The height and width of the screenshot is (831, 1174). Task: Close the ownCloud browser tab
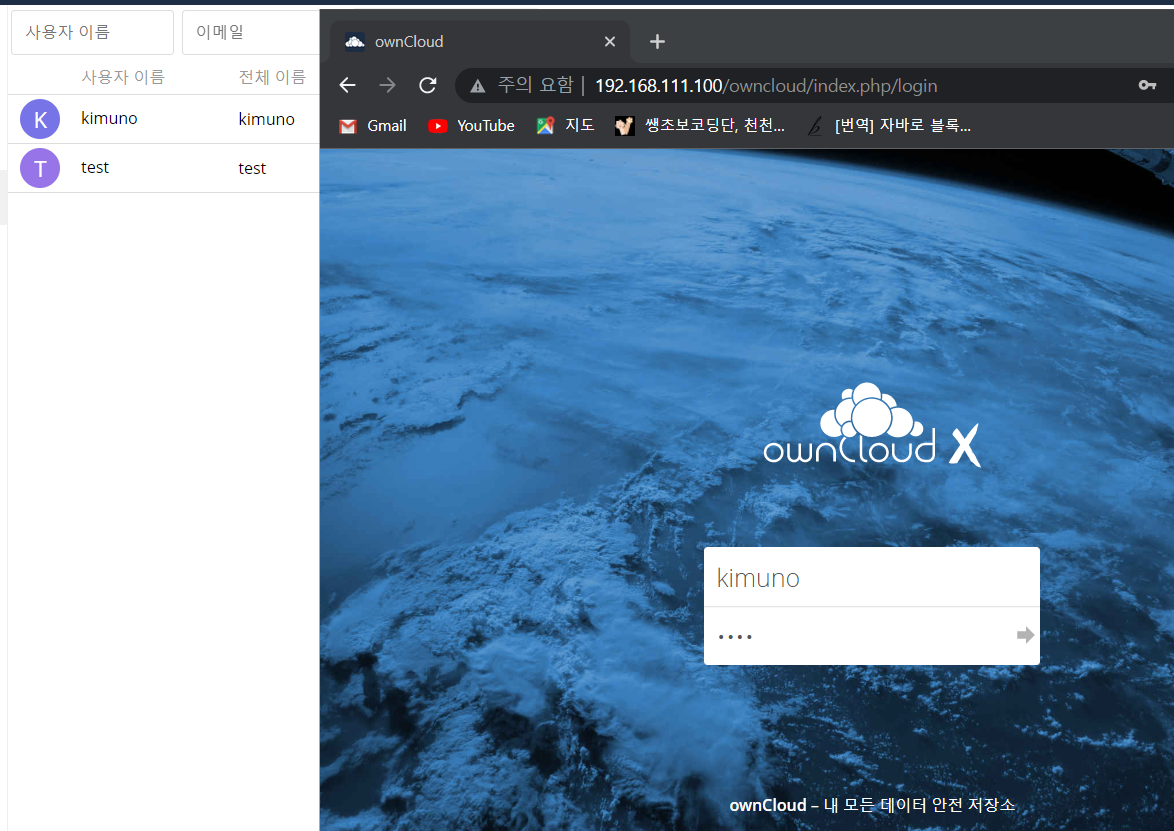point(610,42)
